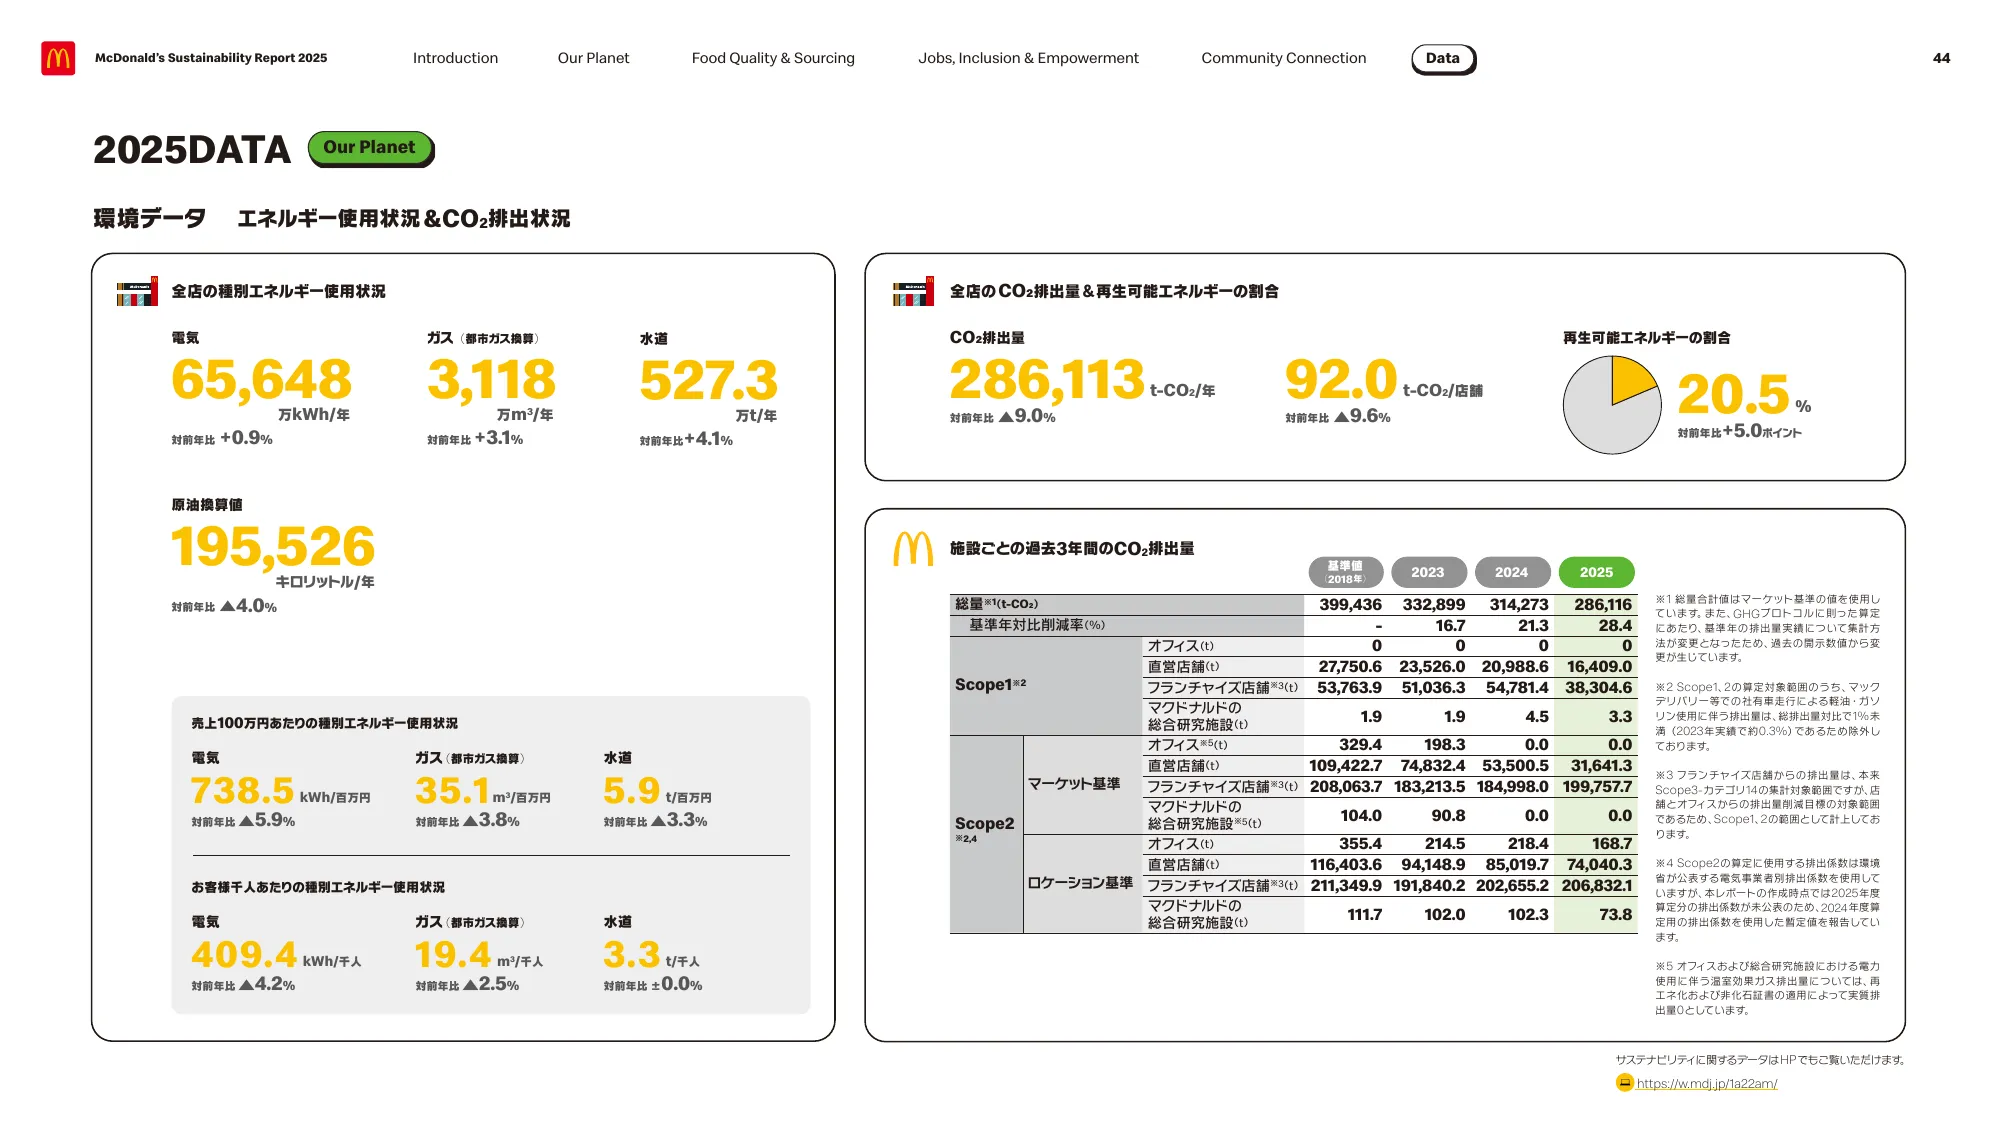The width and height of the screenshot is (2000, 1125).
Task: Click McDonald's Sustainability Report 2025 title
Action: point(211,58)
